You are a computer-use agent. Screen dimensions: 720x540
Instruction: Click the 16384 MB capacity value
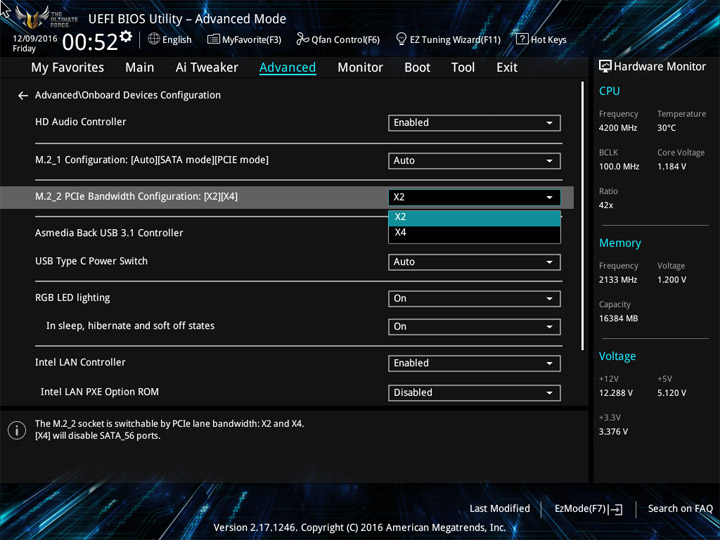pyautogui.click(x=619, y=319)
